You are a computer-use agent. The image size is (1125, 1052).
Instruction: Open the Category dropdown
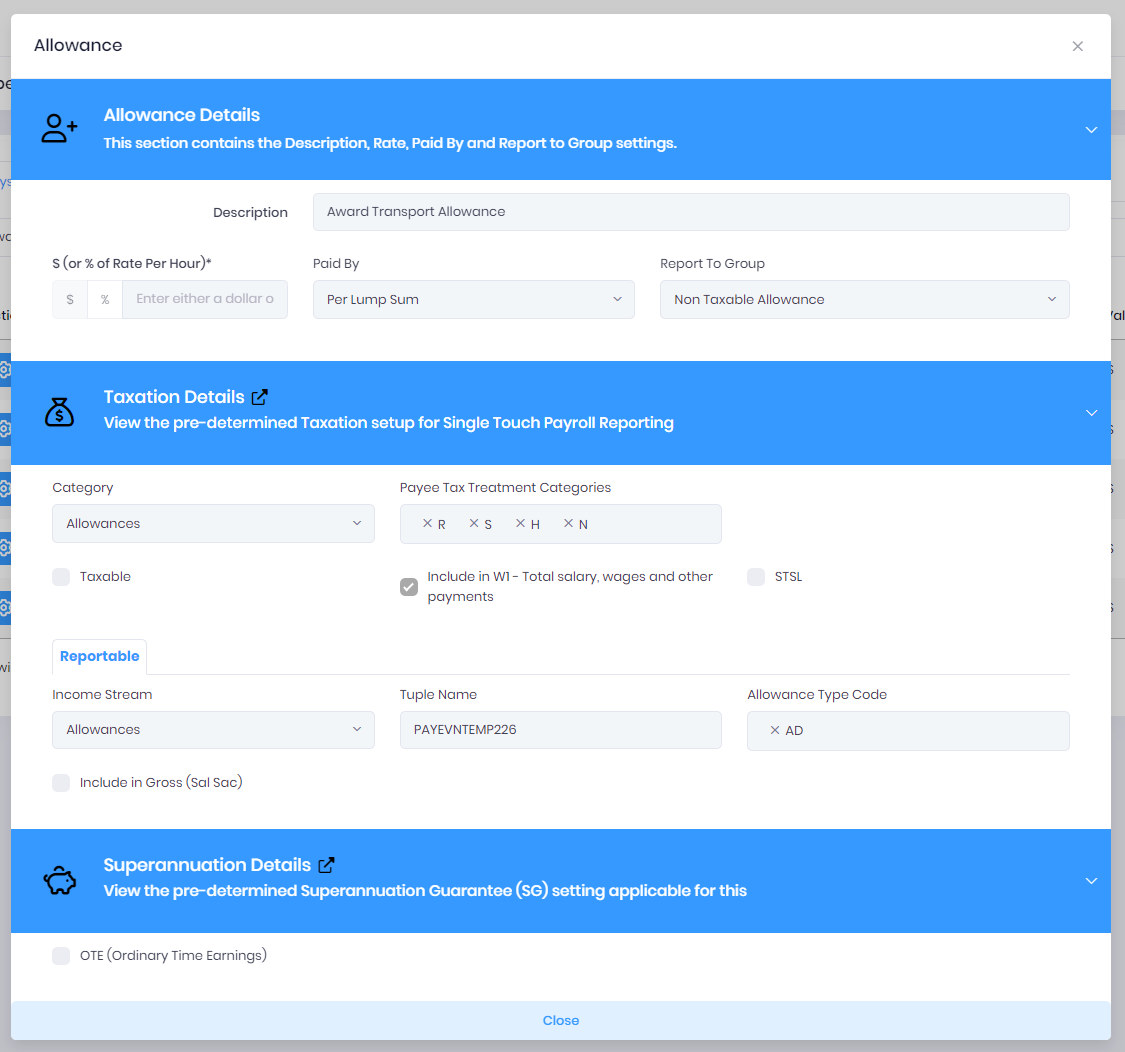pyautogui.click(x=213, y=523)
